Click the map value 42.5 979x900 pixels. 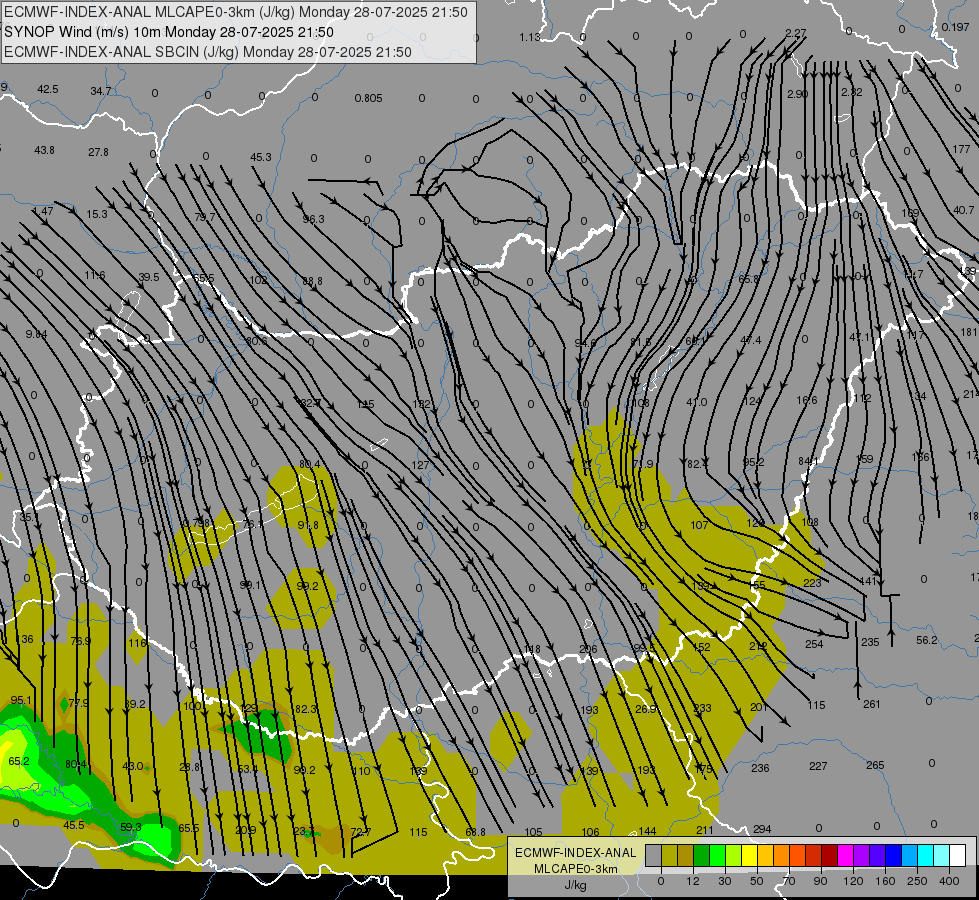(x=47, y=89)
